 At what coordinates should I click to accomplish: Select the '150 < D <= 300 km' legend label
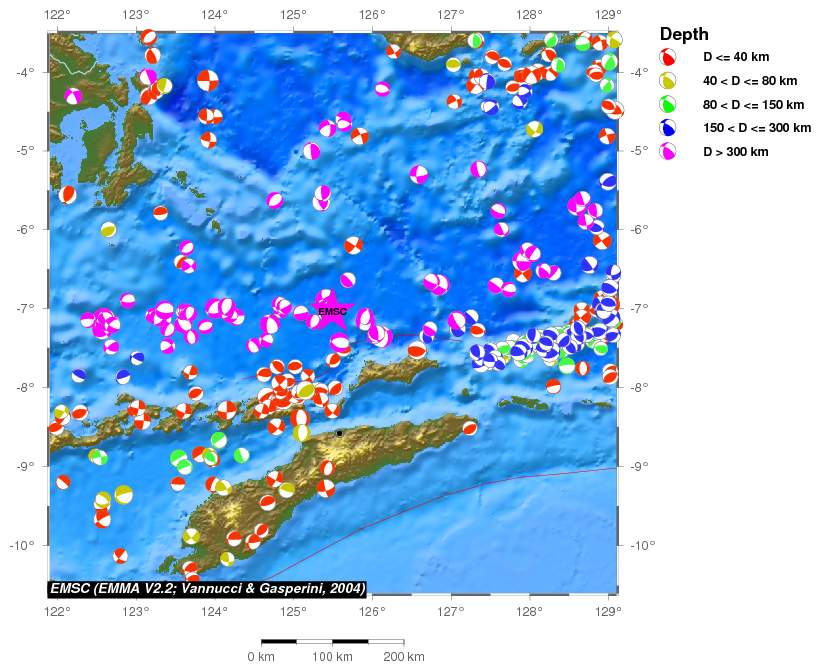click(757, 128)
